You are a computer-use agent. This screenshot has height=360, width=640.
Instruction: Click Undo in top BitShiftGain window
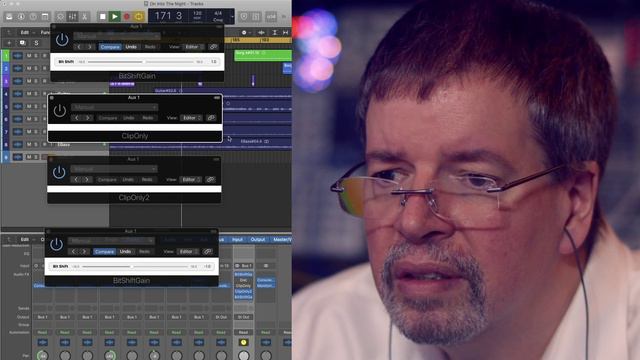pyautogui.click(x=131, y=47)
